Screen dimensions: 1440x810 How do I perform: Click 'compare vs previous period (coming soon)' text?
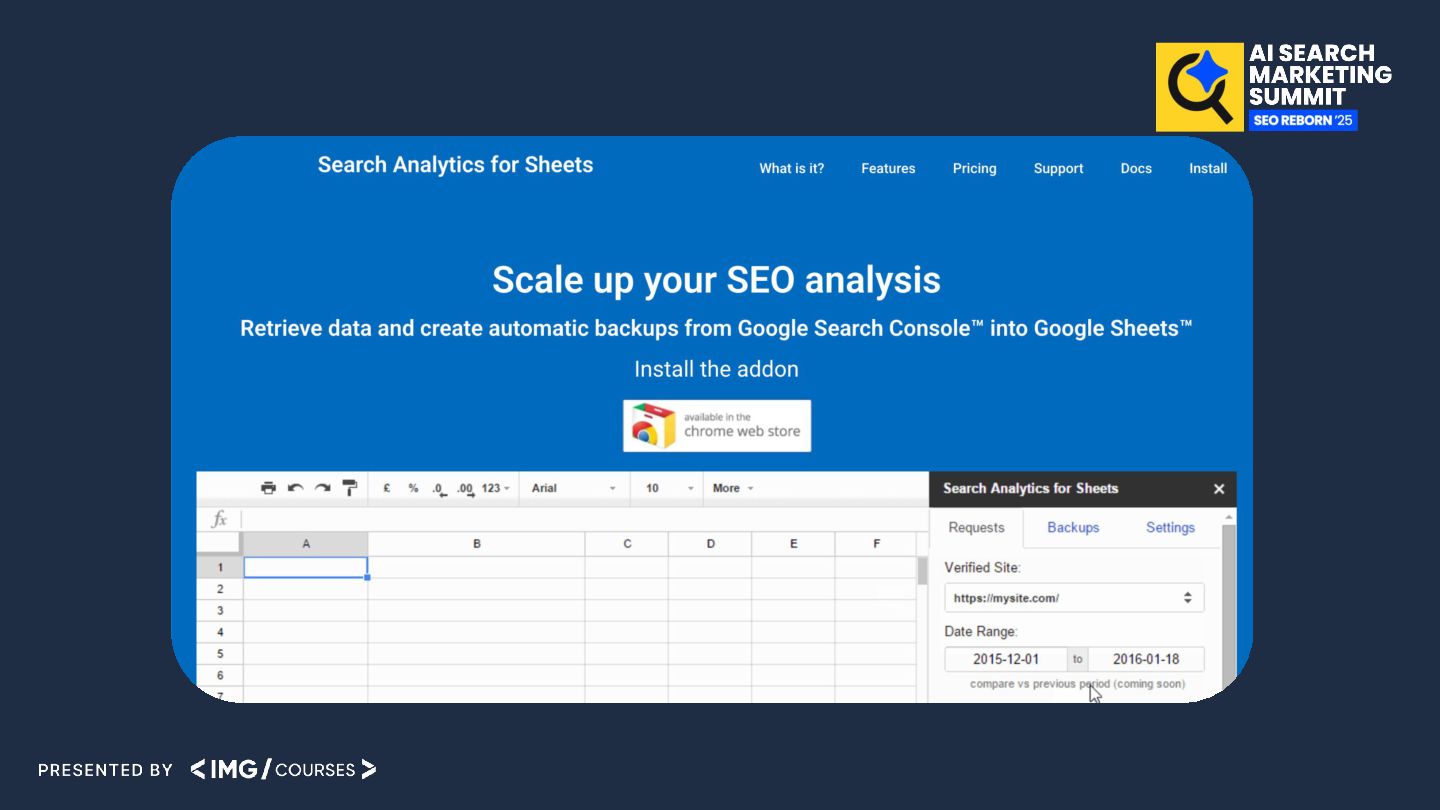coord(1077,684)
